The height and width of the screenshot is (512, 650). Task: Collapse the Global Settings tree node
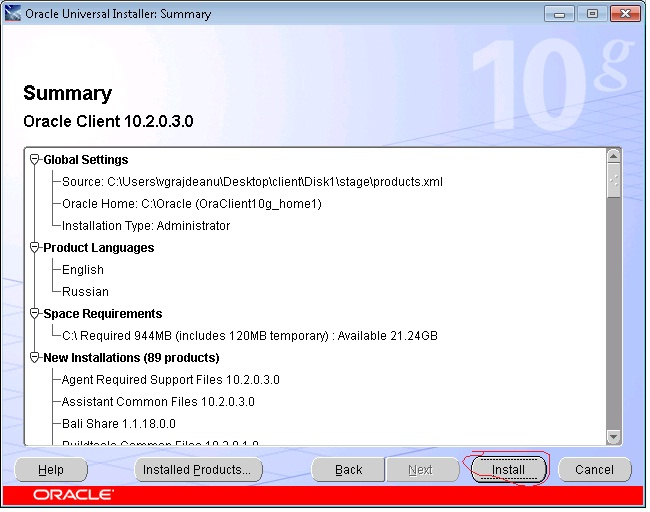point(35,160)
